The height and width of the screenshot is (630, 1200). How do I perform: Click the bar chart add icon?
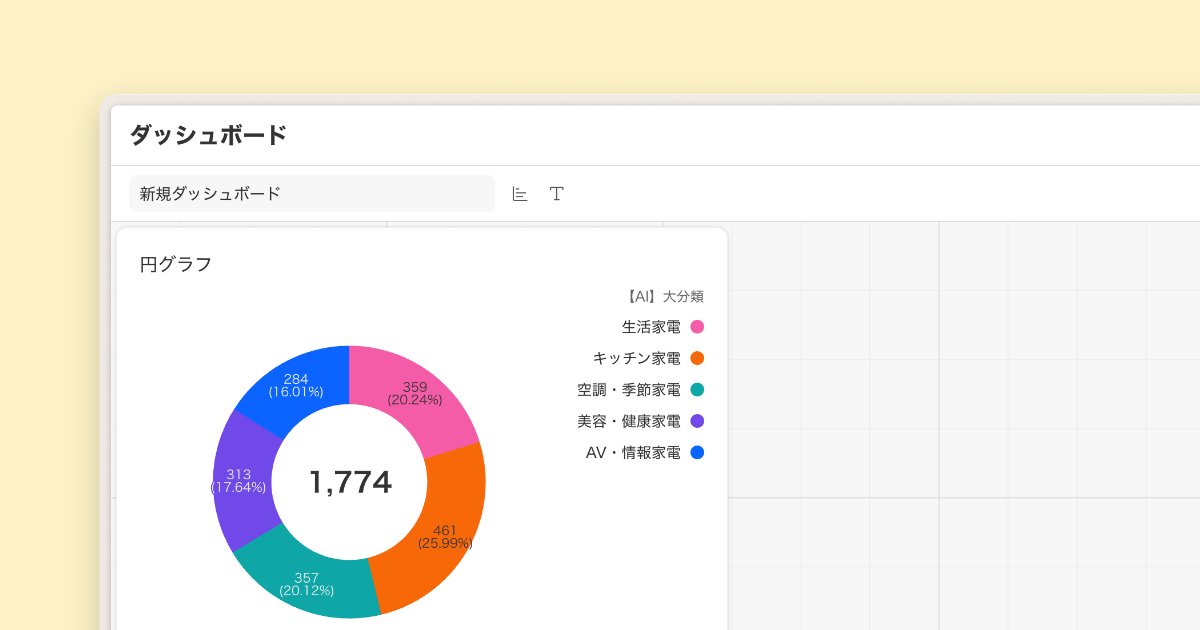coord(520,194)
